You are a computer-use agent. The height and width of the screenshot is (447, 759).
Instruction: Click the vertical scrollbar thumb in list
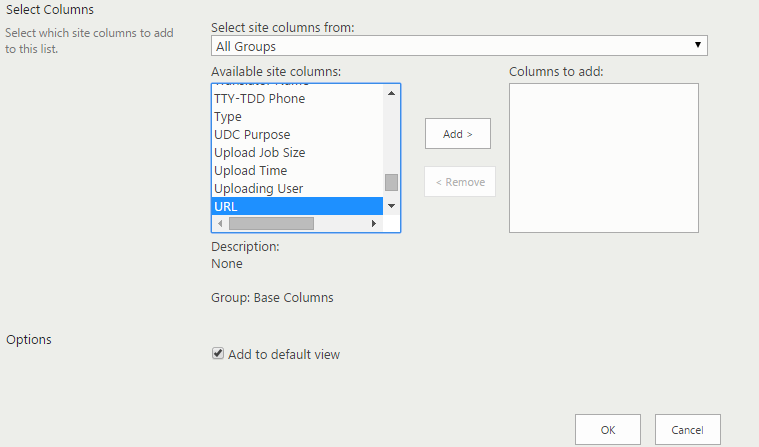pos(391,182)
